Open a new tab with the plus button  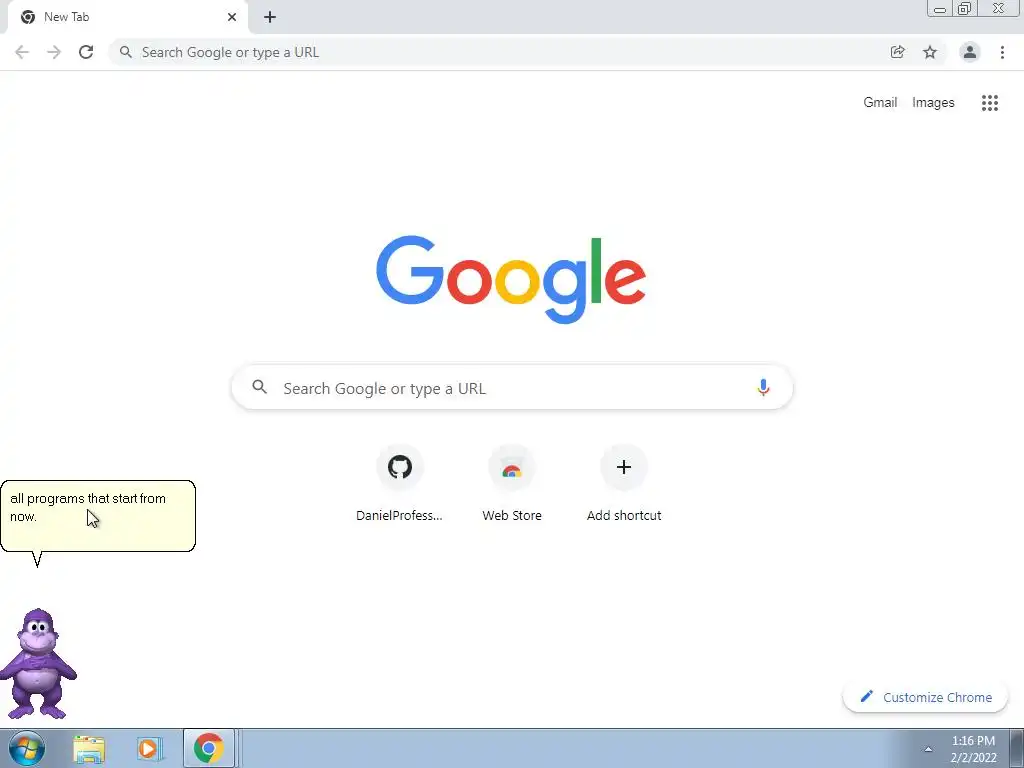[x=270, y=17]
